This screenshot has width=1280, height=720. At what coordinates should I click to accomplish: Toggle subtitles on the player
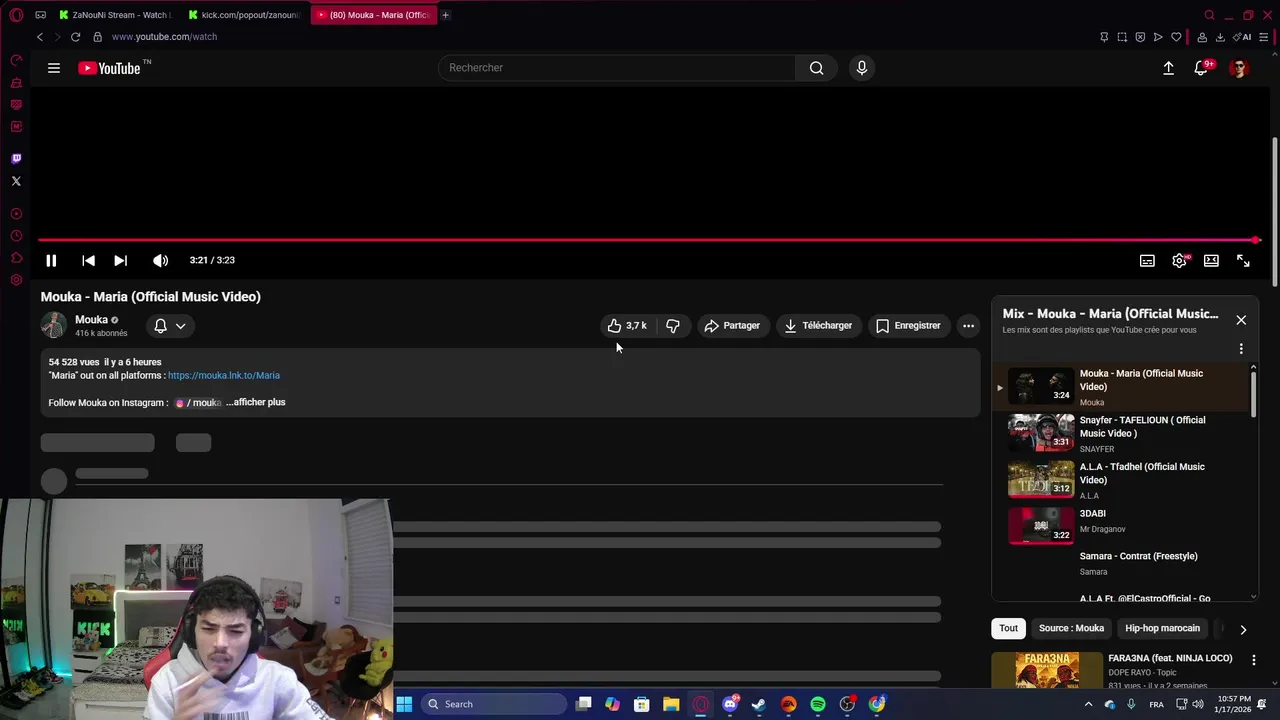[x=1148, y=260]
